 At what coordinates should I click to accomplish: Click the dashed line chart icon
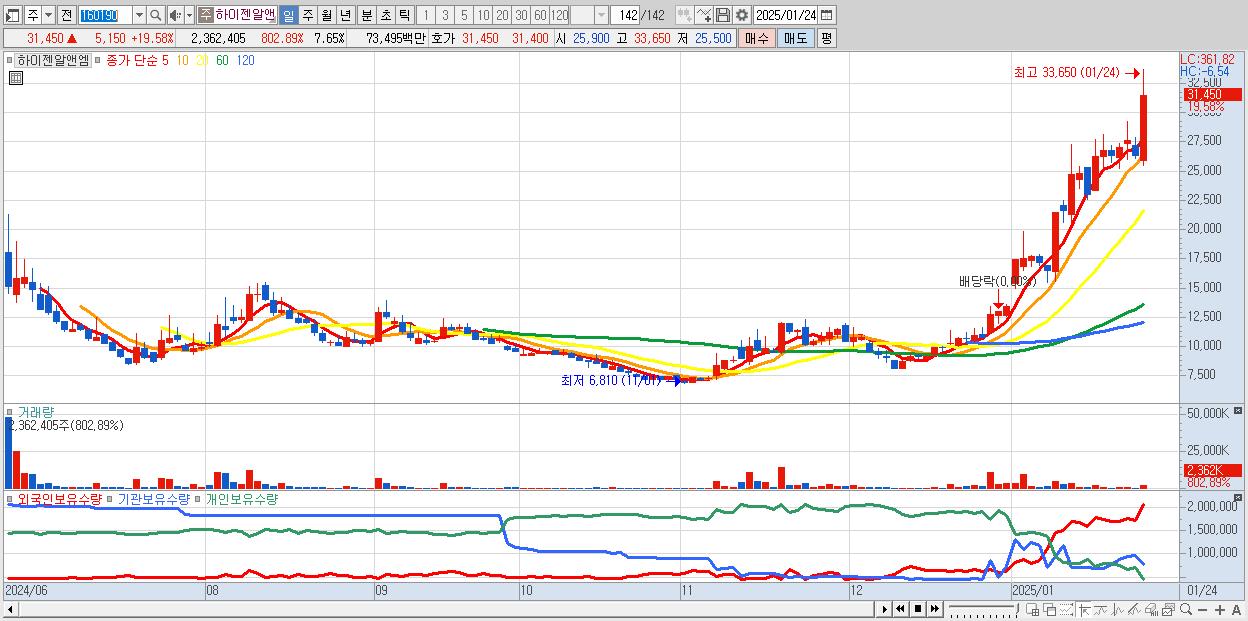pos(1066,609)
